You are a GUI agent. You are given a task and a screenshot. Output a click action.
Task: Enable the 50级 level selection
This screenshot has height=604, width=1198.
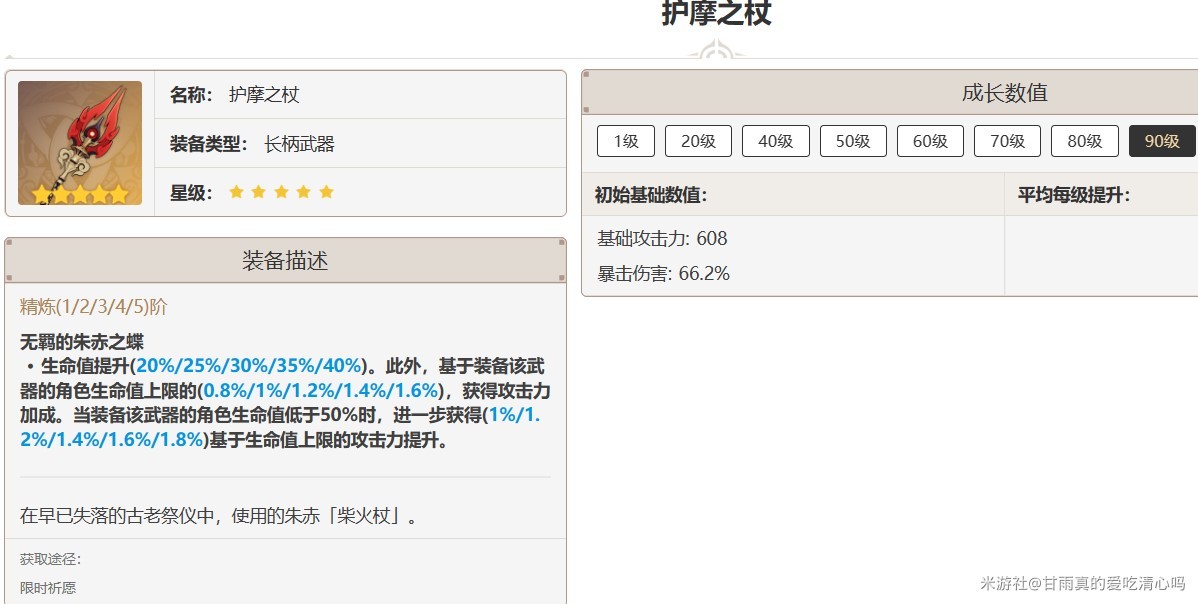853,141
